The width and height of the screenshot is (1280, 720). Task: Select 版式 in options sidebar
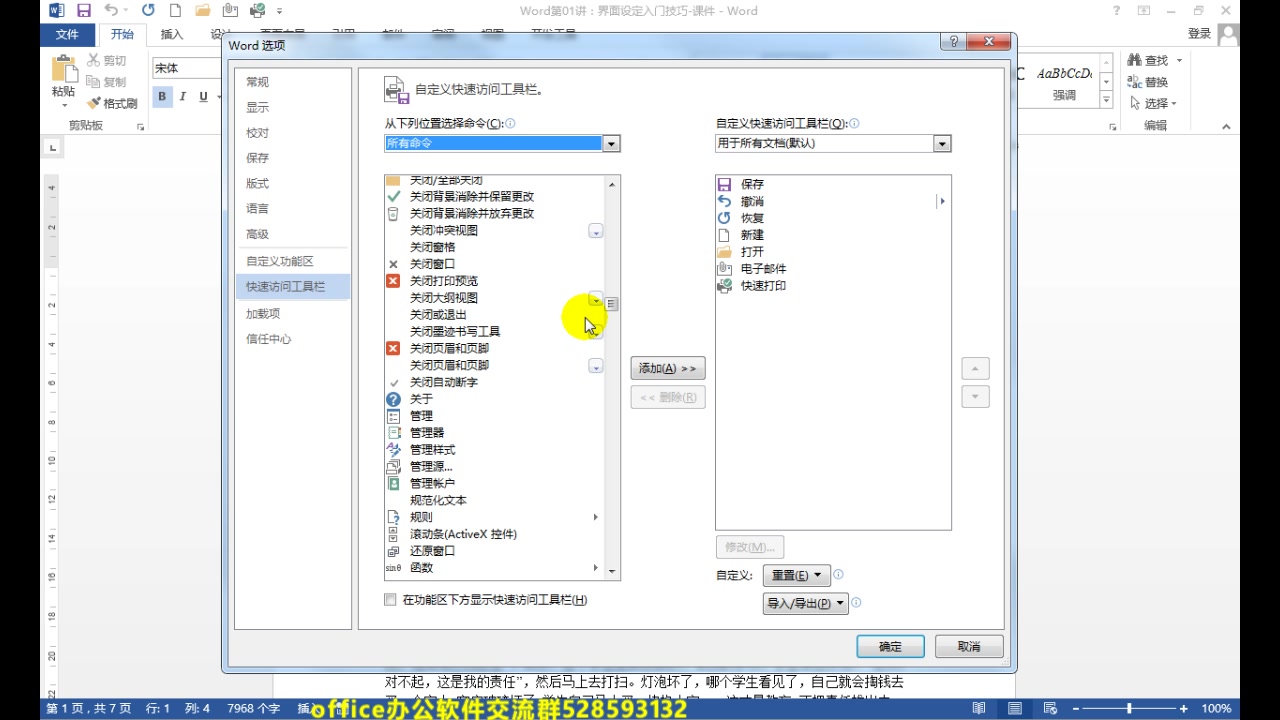(291, 183)
